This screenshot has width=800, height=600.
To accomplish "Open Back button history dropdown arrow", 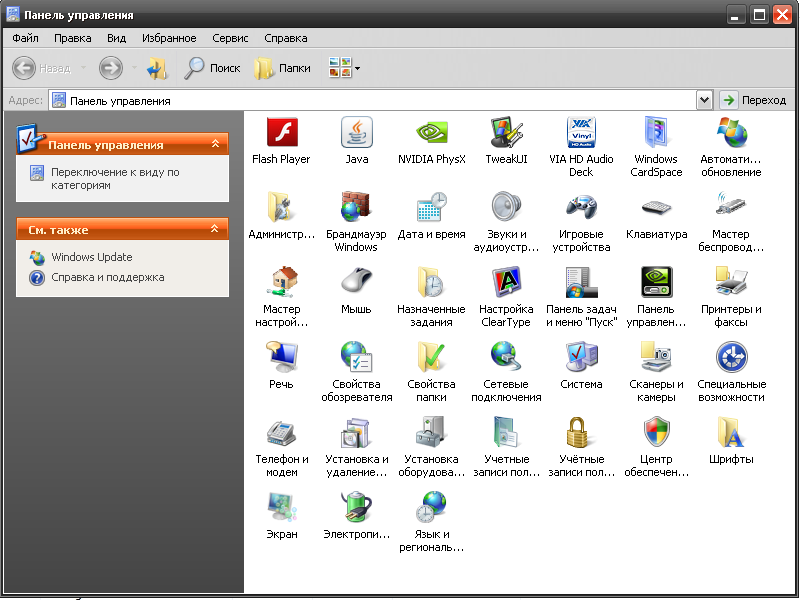I will tap(83, 68).
